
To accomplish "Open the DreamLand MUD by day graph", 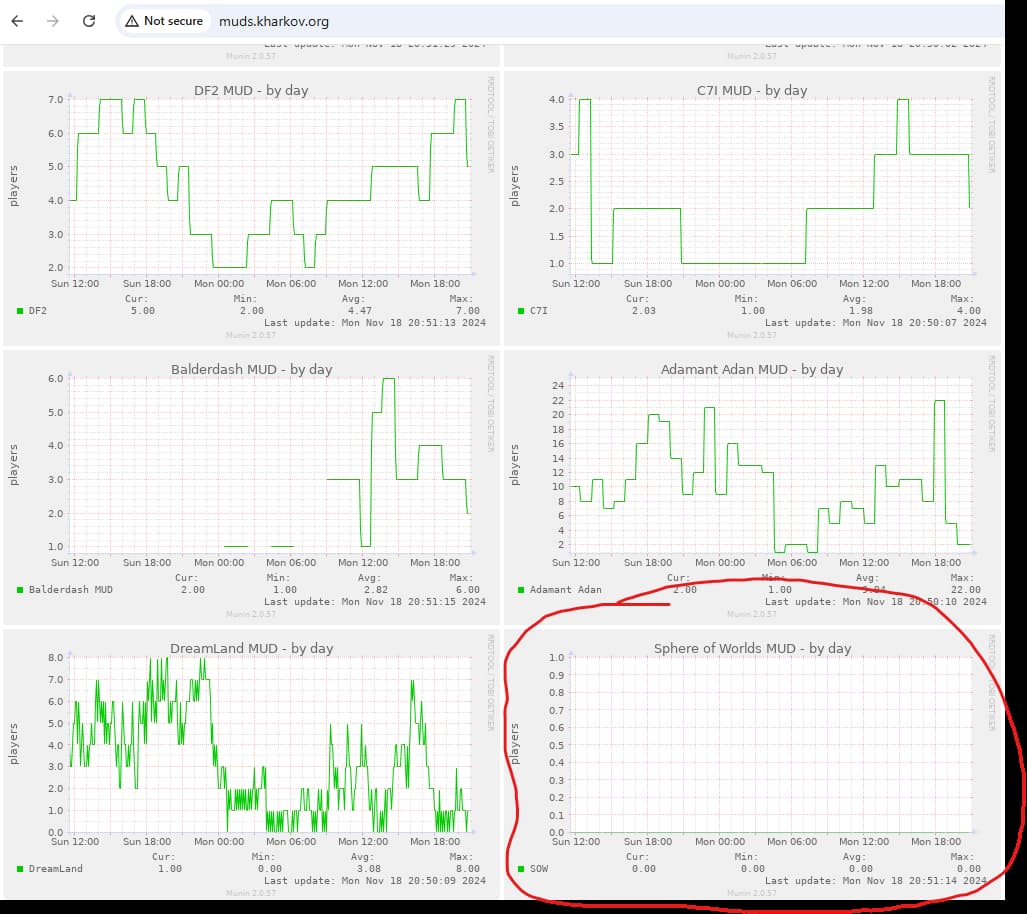I will [x=252, y=763].
